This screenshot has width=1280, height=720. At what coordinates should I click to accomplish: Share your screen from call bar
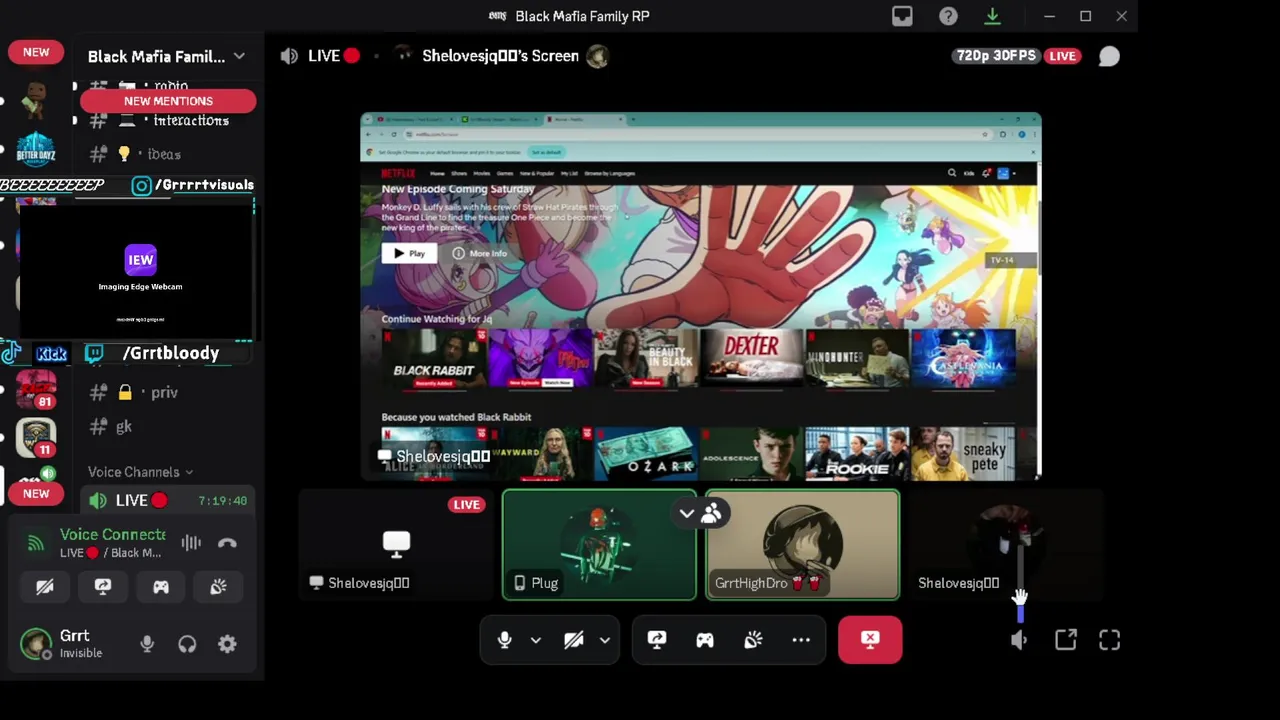(x=657, y=640)
